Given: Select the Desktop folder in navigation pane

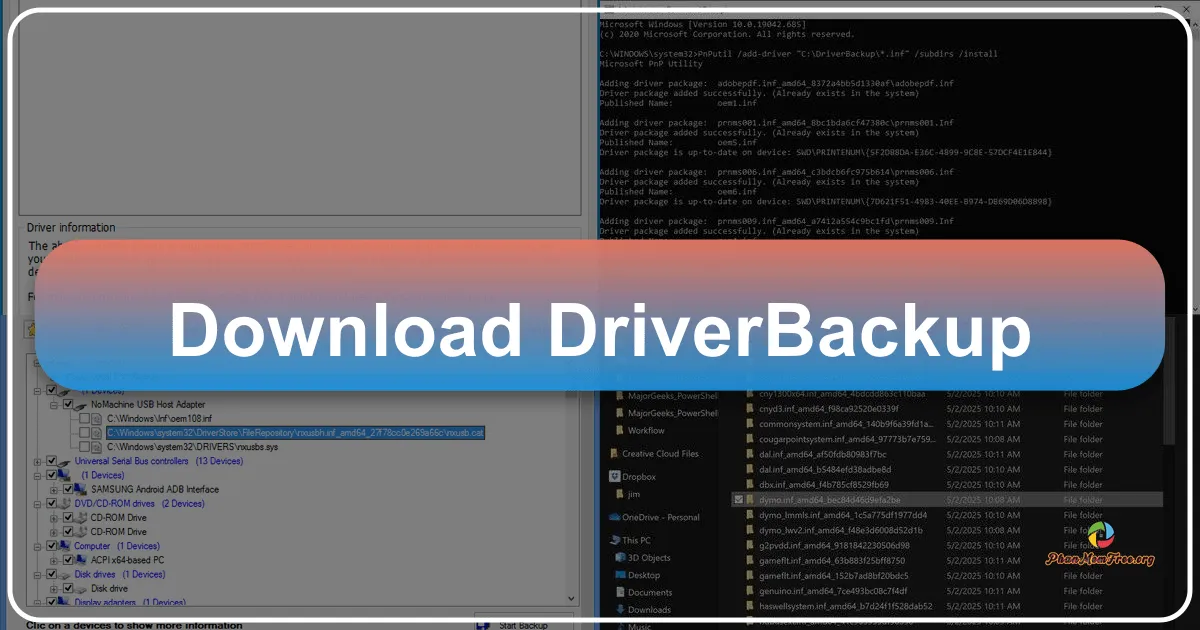Looking at the screenshot, I should click(x=643, y=575).
